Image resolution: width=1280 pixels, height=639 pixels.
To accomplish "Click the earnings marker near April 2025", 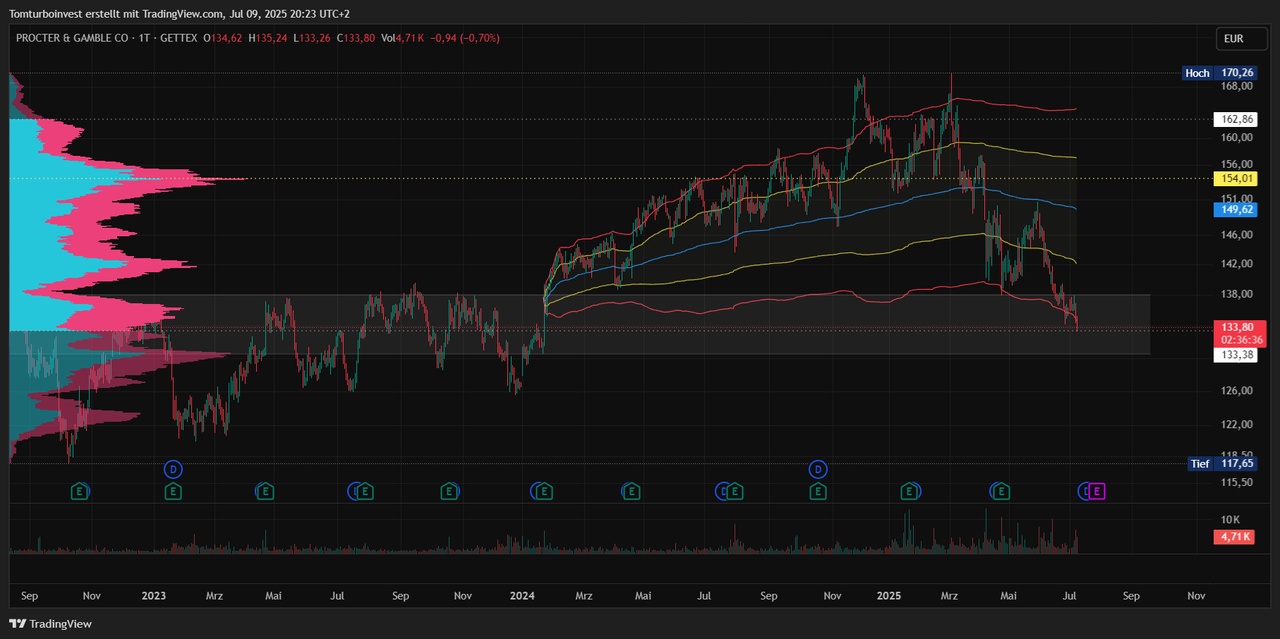I will pyautogui.click(x=1000, y=491).
